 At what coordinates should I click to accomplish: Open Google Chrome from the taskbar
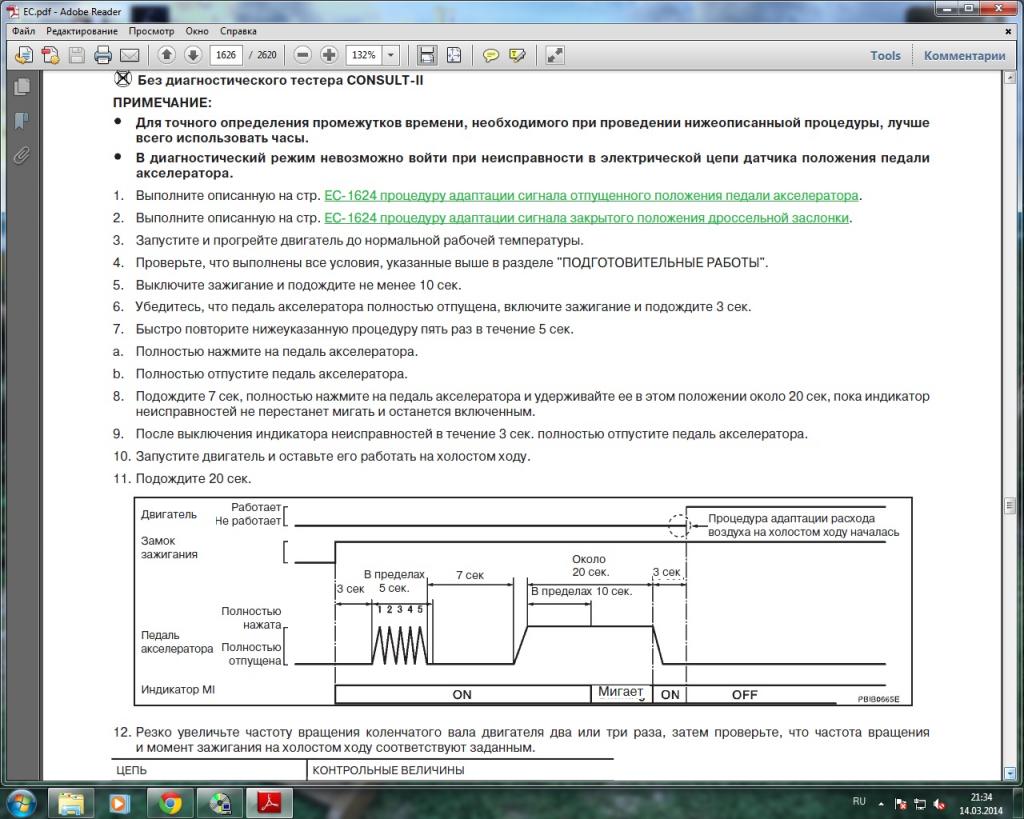pos(170,803)
